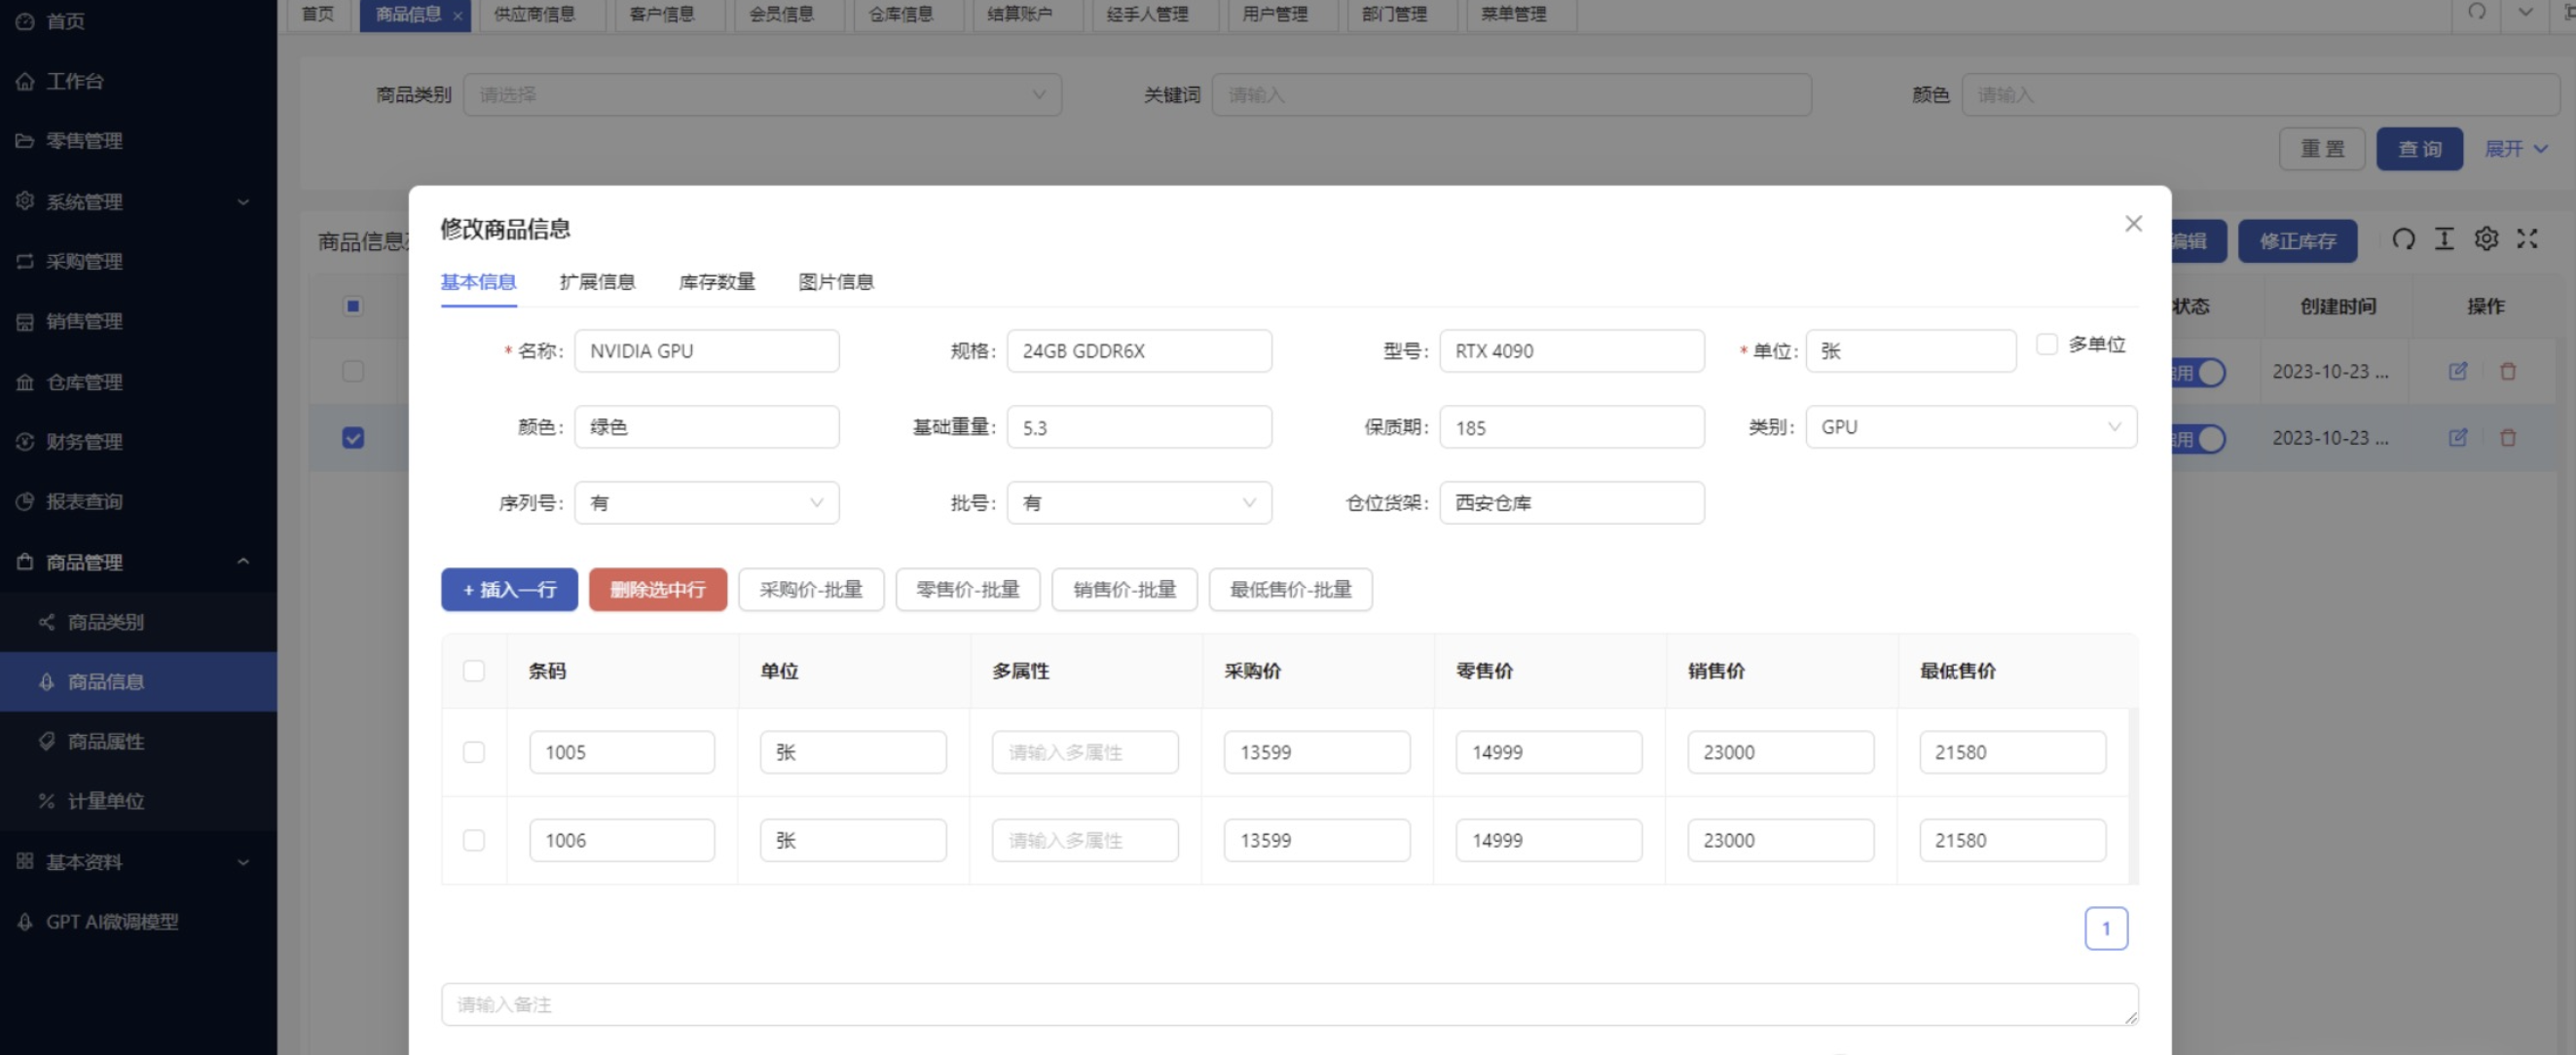2576x1055 pixels.
Task: Click delete icon in first table row
Action: (2507, 371)
